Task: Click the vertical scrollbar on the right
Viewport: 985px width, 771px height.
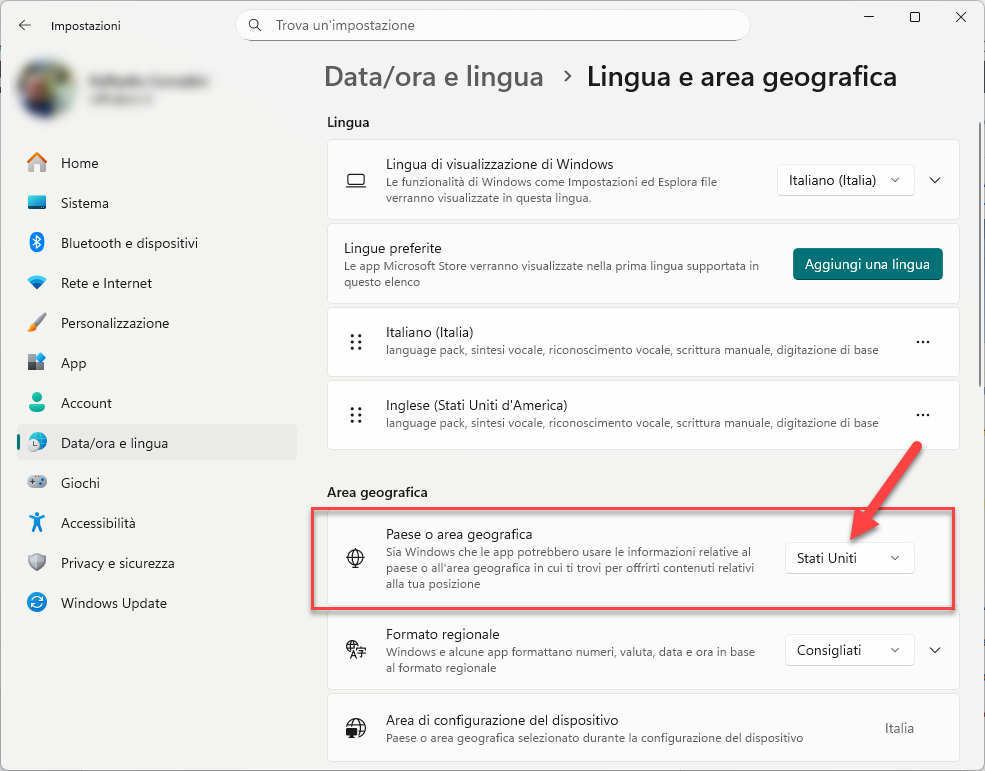Action: [978, 300]
